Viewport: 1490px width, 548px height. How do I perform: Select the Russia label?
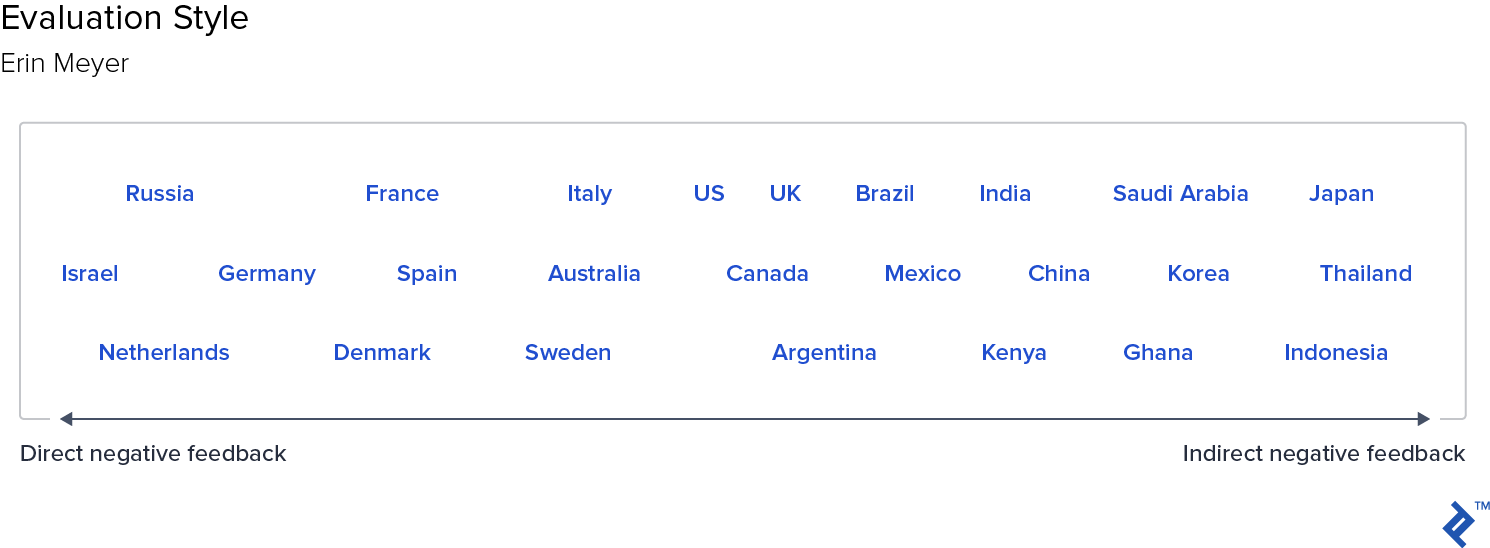(x=160, y=194)
